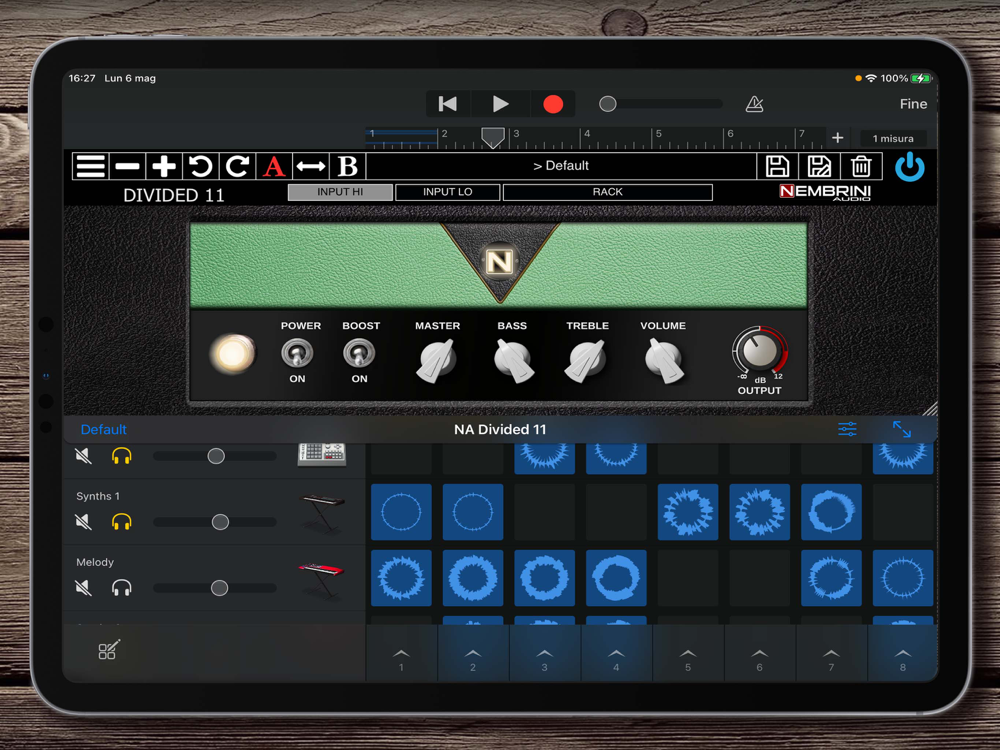Click the master volume slider knob
The height and width of the screenshot is (750, 1000).
pyautogui.click(x=608, y=104)
